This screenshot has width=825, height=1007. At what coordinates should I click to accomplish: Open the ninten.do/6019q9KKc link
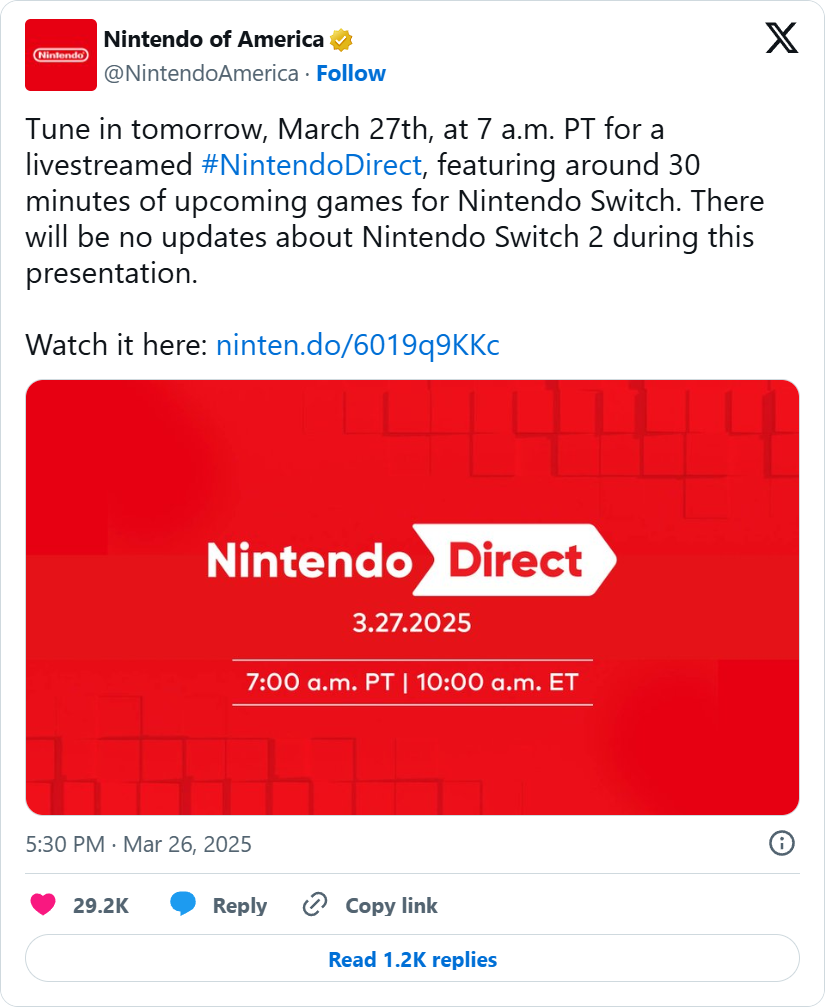click(358, 345)
